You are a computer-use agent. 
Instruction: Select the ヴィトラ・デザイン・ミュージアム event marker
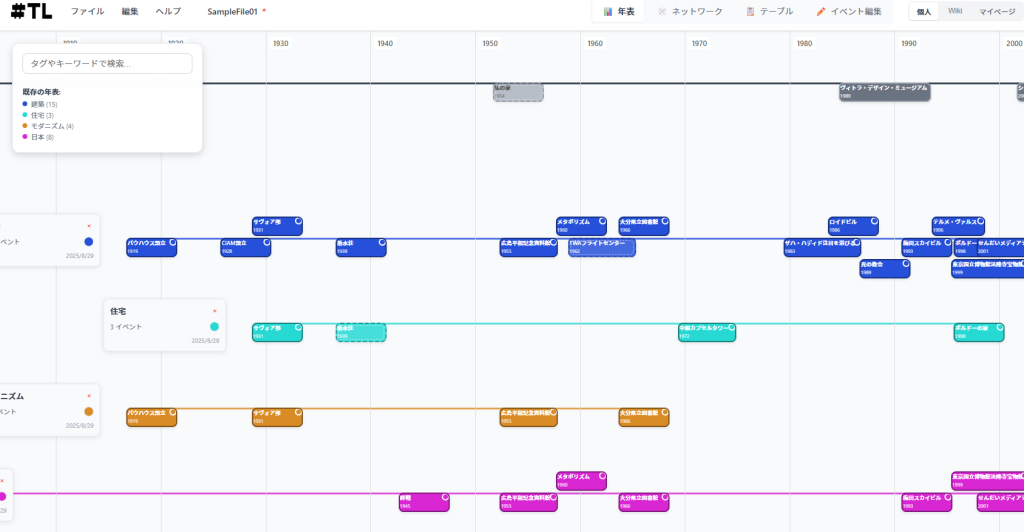tap(884, 92)
